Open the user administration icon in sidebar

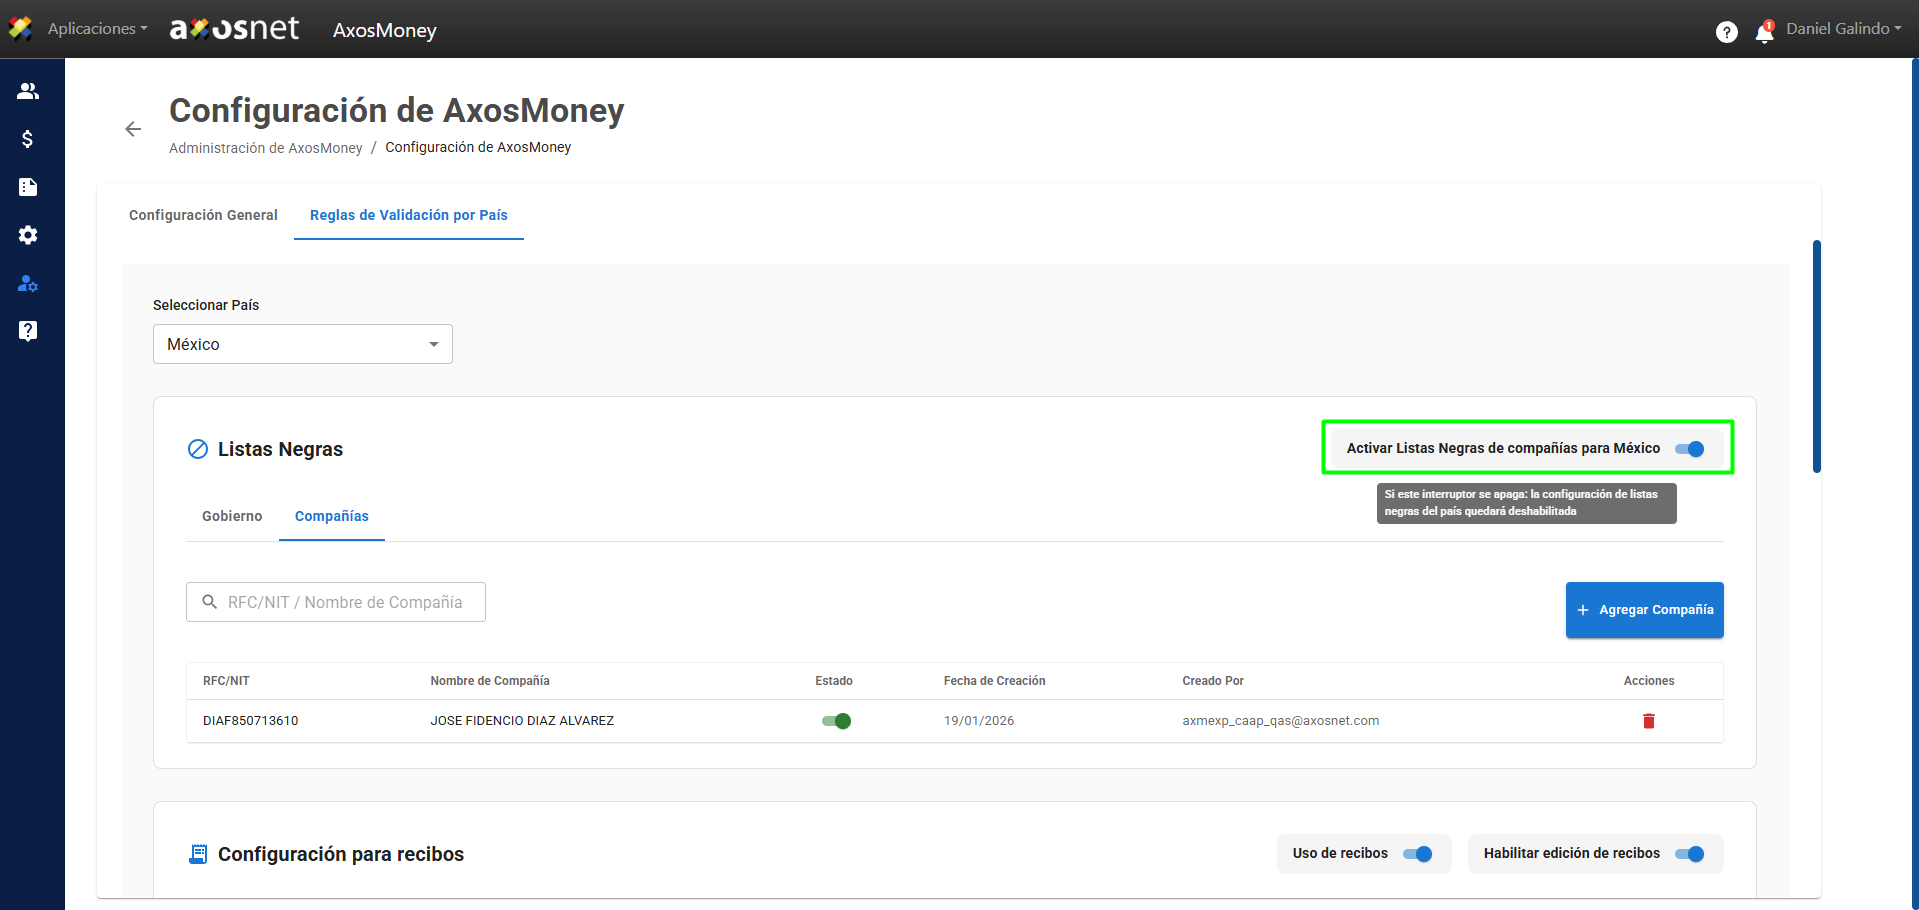click(28, 283)
